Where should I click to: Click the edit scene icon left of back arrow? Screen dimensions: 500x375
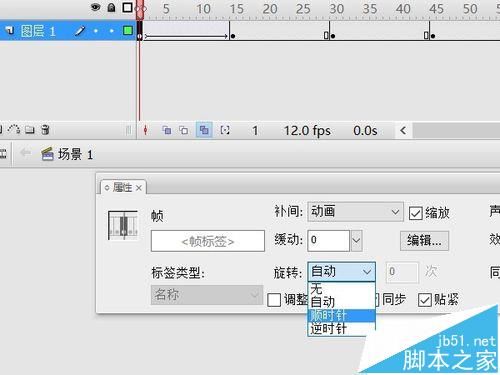[x=3, y=154]
